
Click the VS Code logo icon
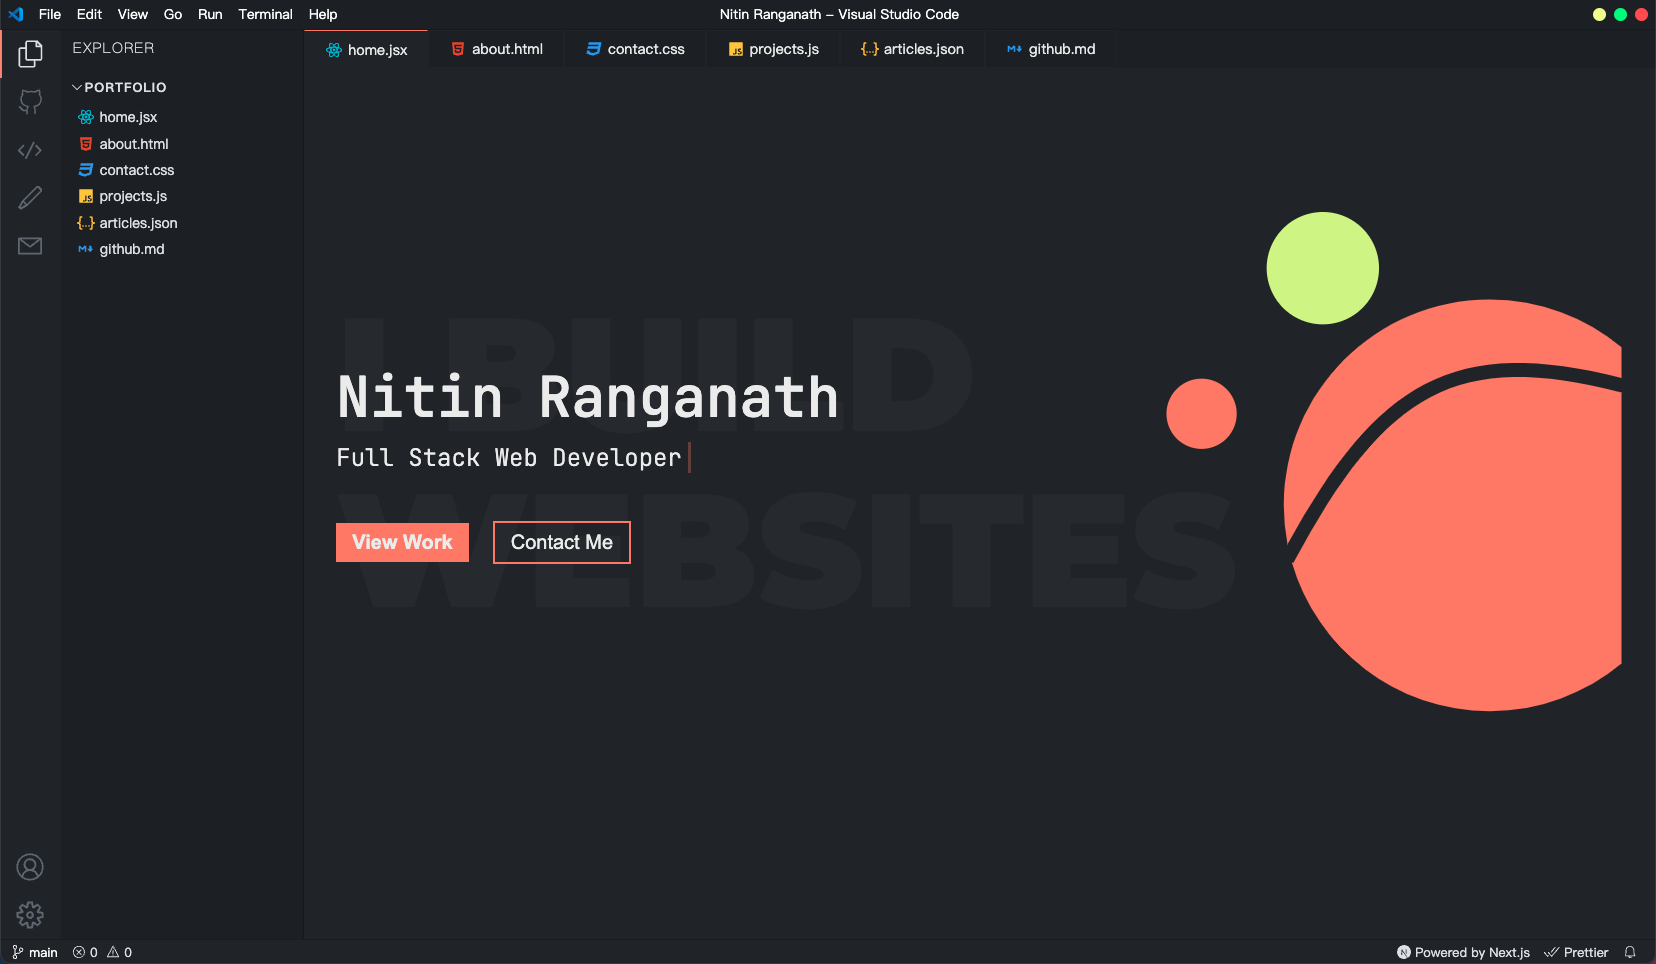click(16, 14)
